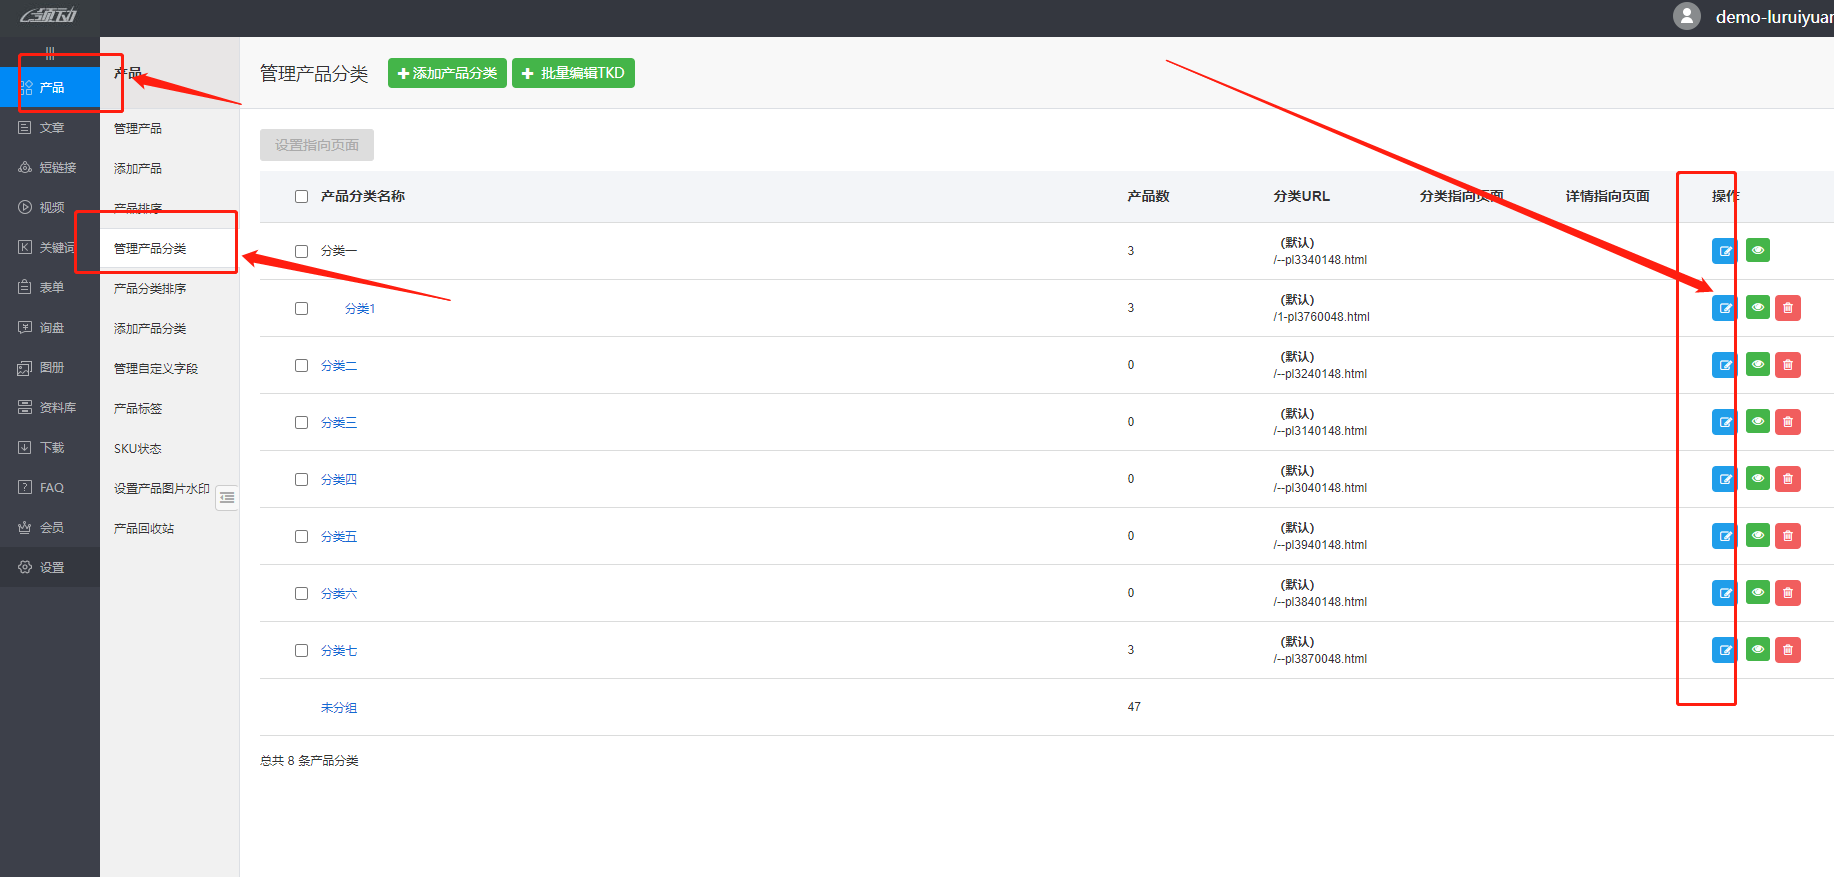Click the blue edit icon for 分类一
The width and height of the screenshot is (1834, 877).
point(1724,251)
